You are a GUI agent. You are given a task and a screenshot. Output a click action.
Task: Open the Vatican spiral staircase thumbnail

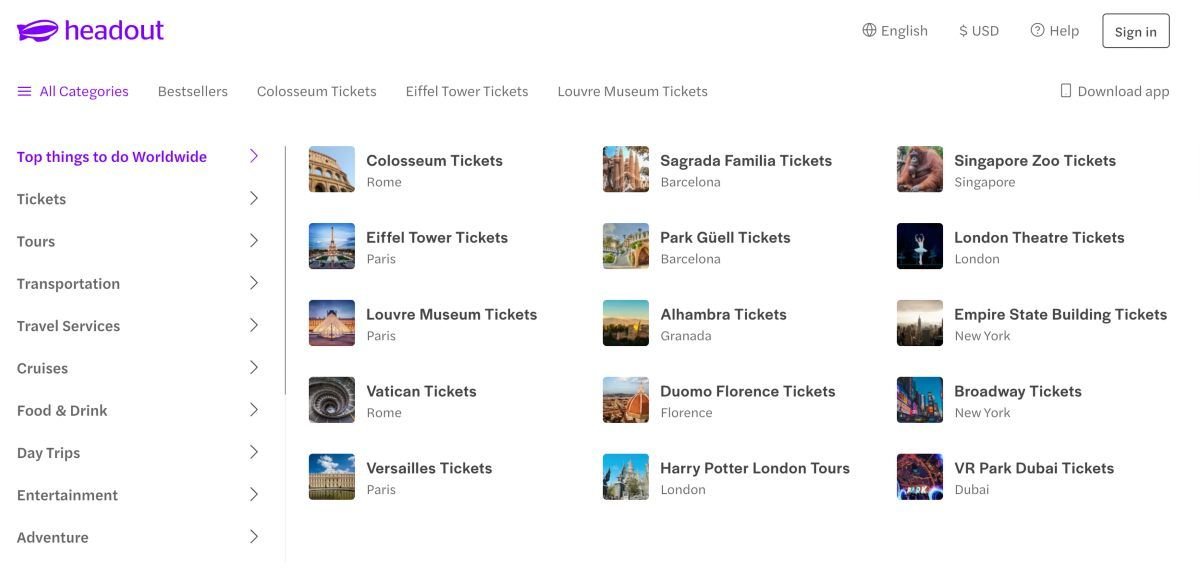(332, 401)
